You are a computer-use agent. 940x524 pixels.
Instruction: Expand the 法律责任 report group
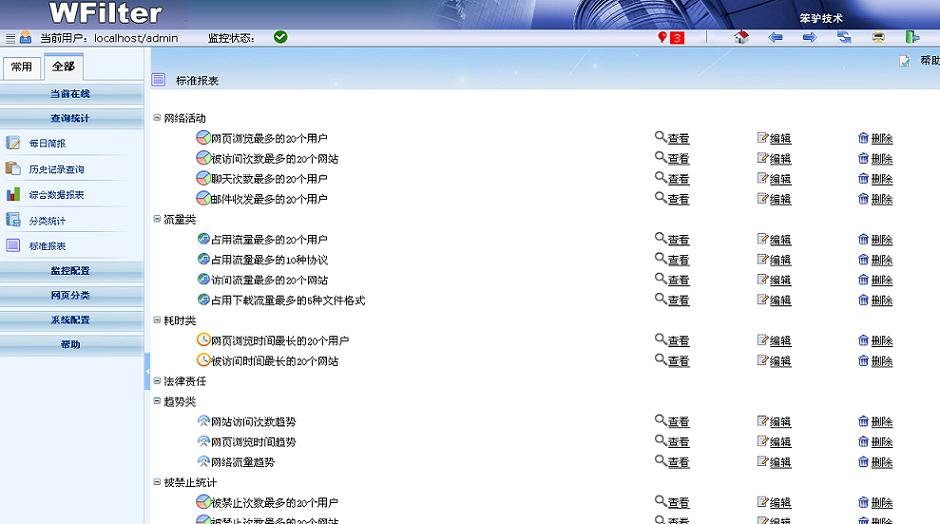(x=157, y=381)
